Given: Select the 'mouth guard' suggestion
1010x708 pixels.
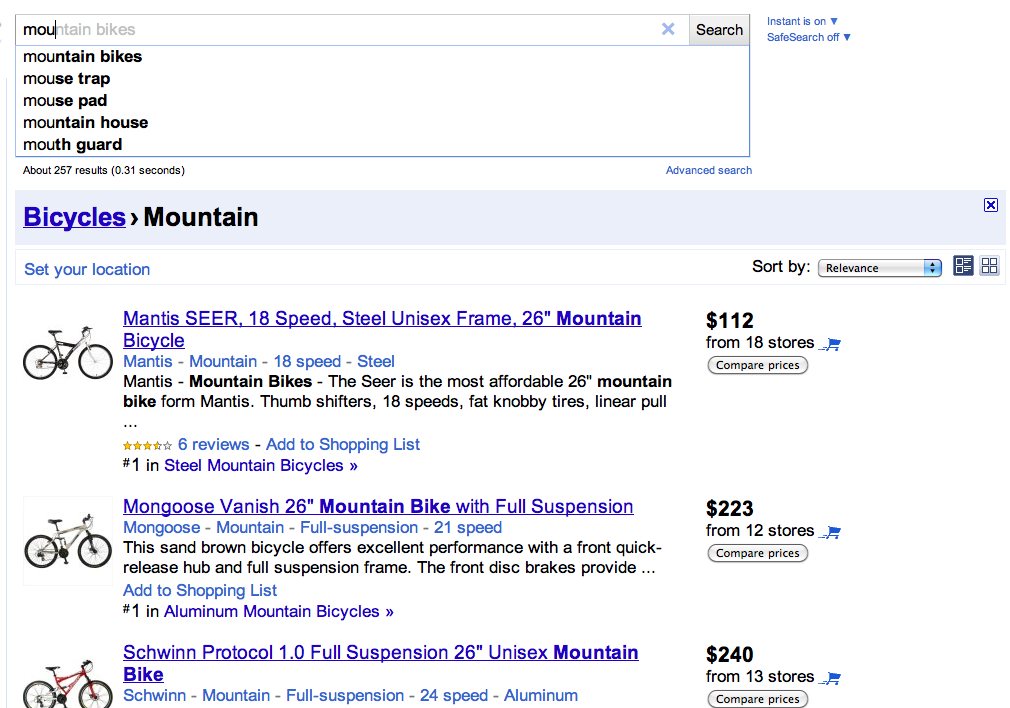Looking at the screenshot, I should (x=383, y=144).
